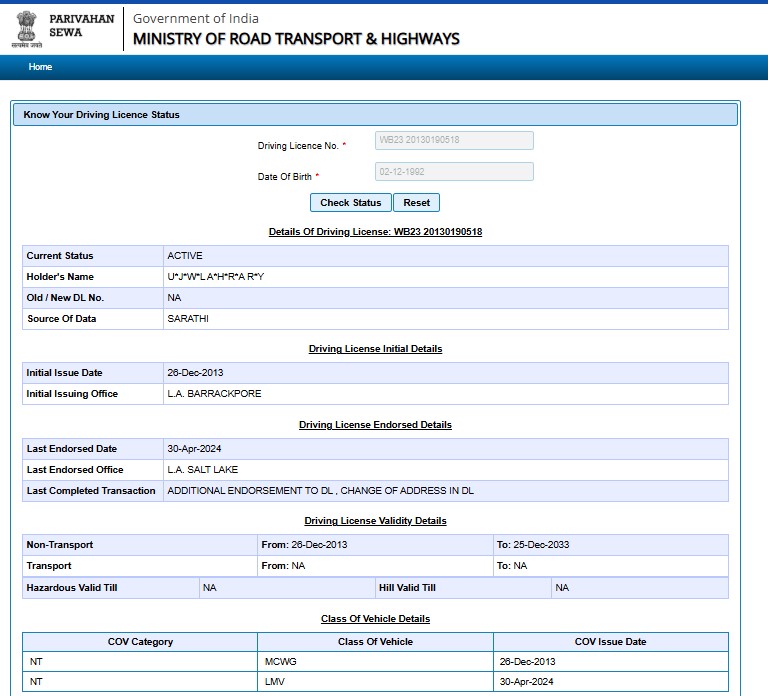The image size is (768, 696).
Task: Click the SARATHI source of data value
Action: point(188,319)
